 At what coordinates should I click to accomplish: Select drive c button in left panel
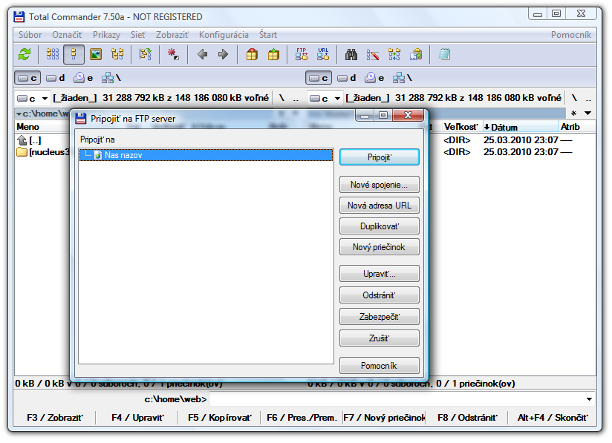tap(28, 78)
